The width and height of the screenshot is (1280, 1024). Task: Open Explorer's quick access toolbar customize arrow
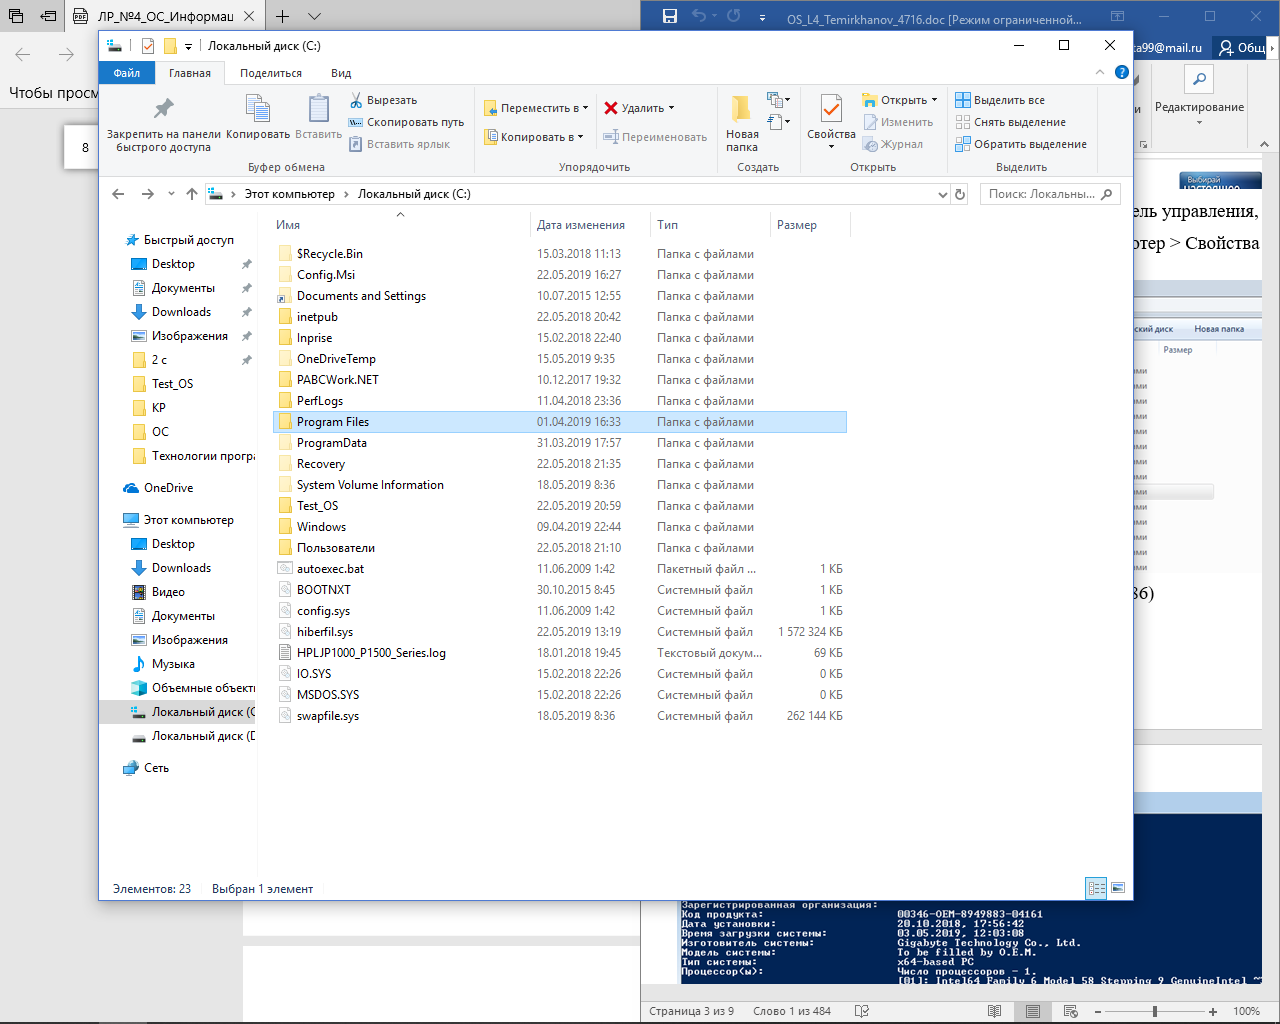(x=188, y=46)
